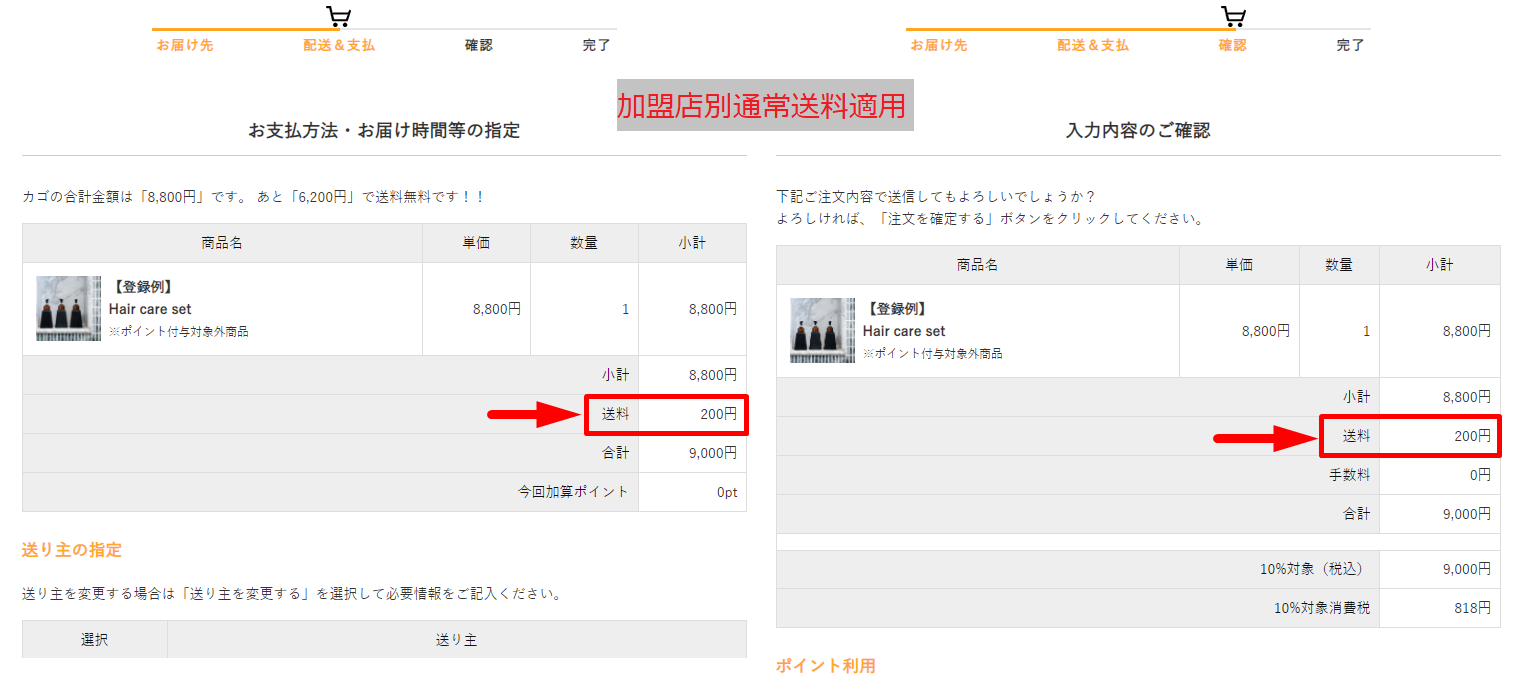Click 商品名 column header on confirmation page
The width and height of the screenshot is (1521, 700).
point(977,265)
